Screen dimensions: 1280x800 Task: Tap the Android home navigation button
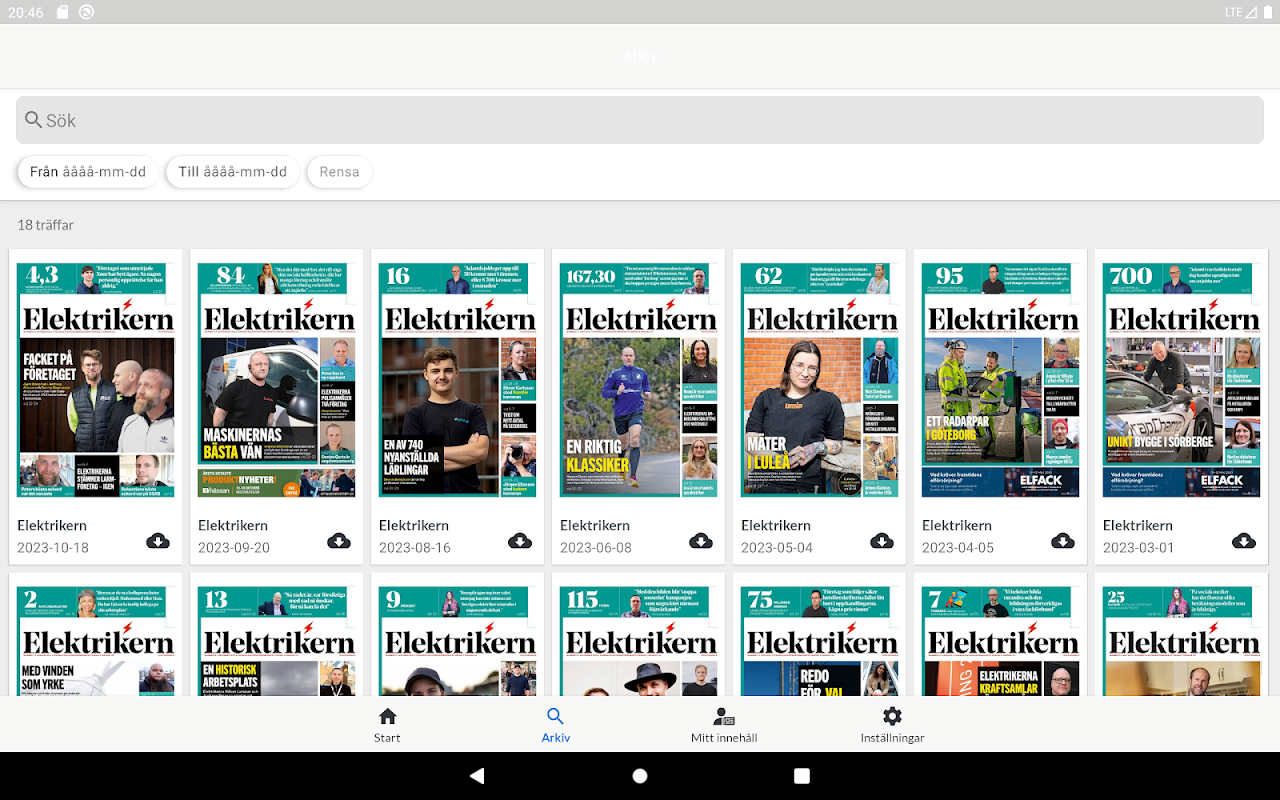[640, 776]
